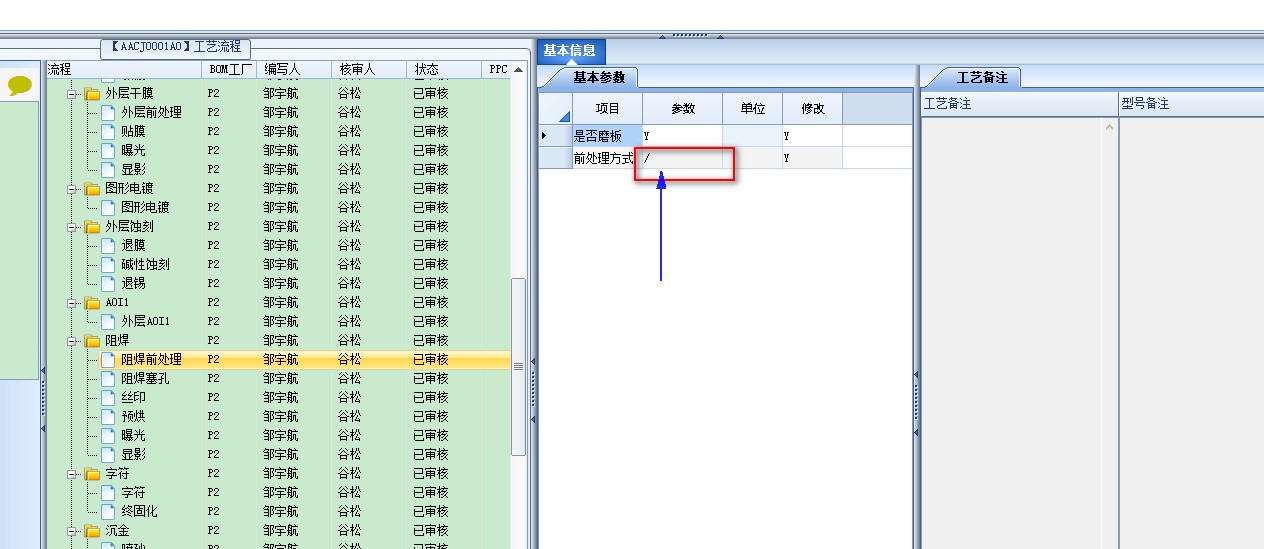
Task: Click the document icon beside 丝印
Action: [x=108, y=397]
